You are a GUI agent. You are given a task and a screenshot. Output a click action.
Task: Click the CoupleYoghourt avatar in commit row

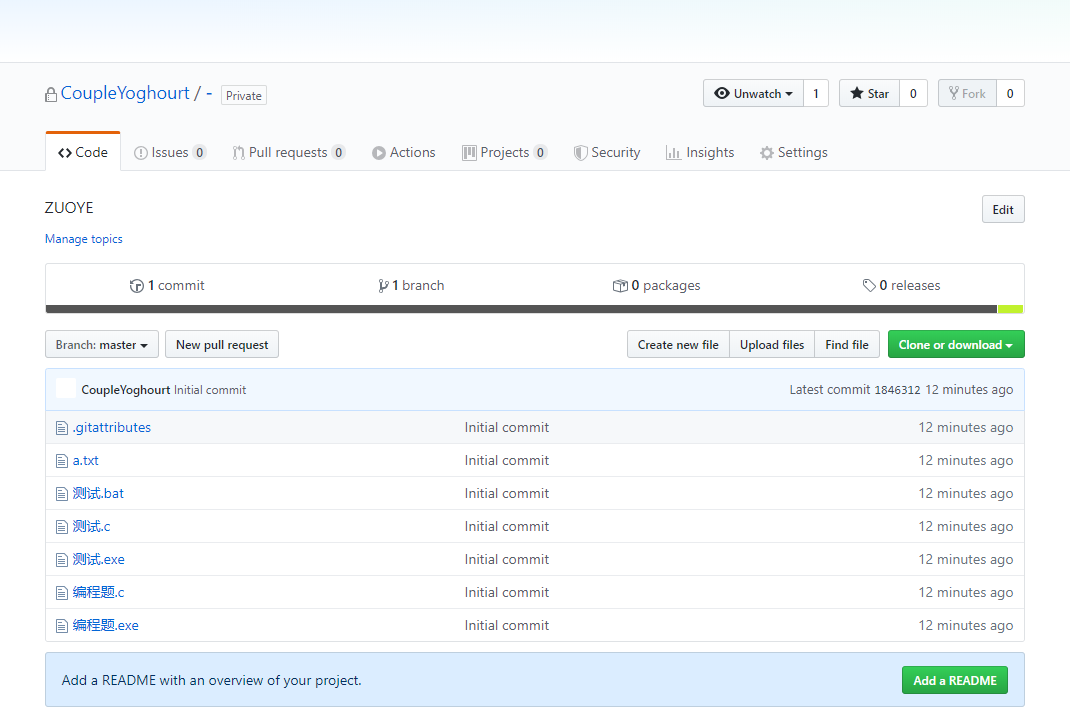pos(66,388)
